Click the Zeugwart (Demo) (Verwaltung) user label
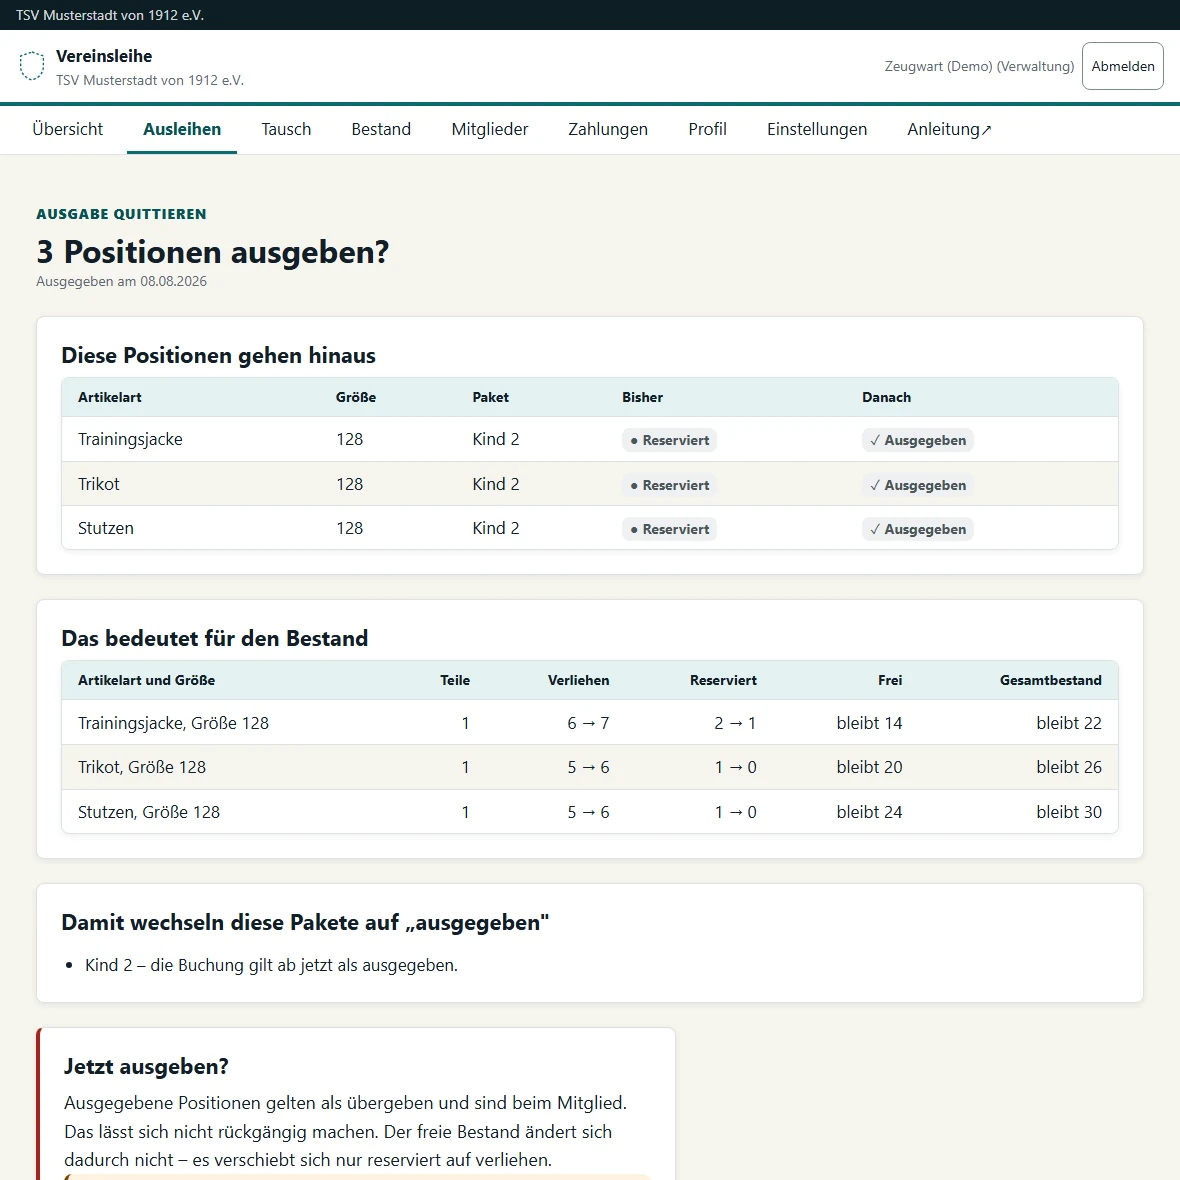 point(979,66)
